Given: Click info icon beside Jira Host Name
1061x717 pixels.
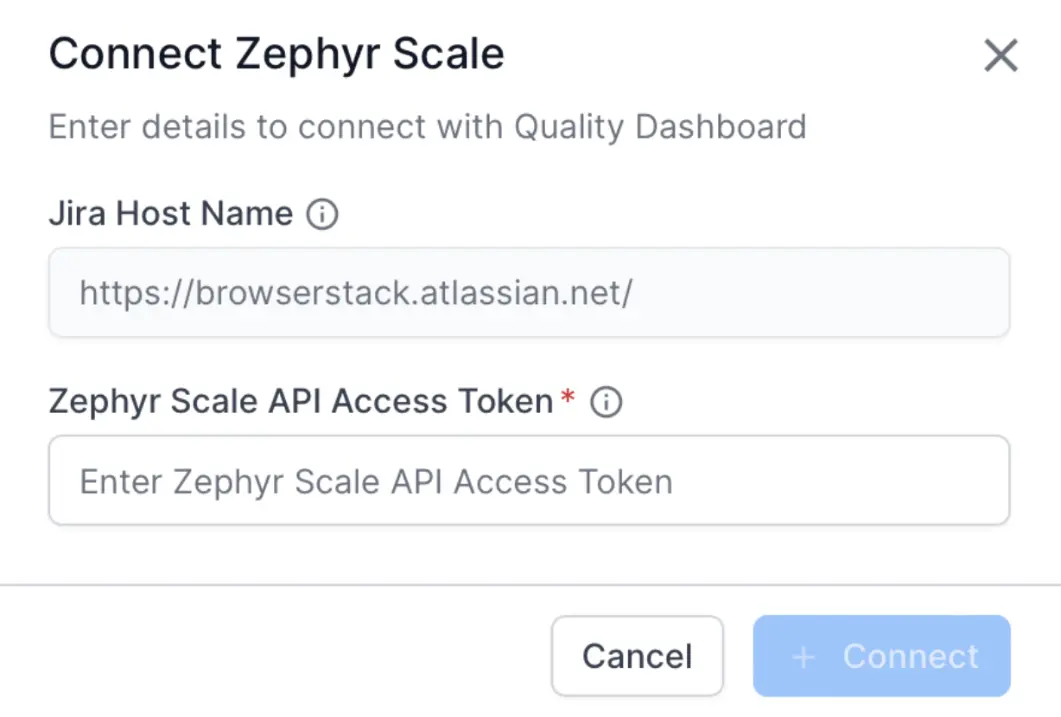Looking at the screenshot, I should point(322,214).
